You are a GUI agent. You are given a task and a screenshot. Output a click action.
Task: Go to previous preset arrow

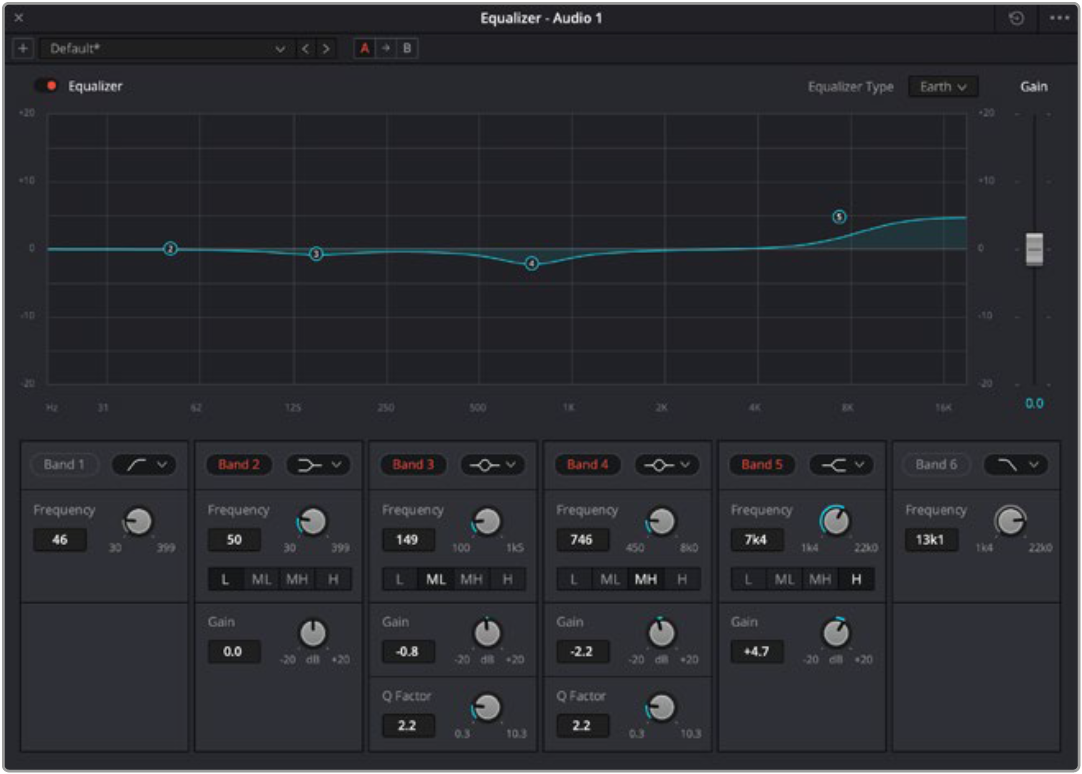point(305,48)
